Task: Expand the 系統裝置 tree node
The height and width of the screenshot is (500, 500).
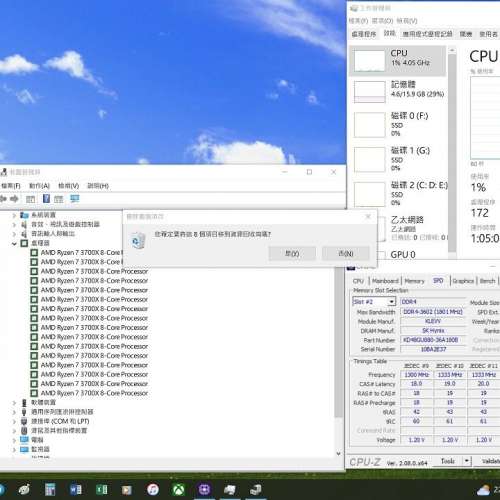Action: click(x=14, y=215)
